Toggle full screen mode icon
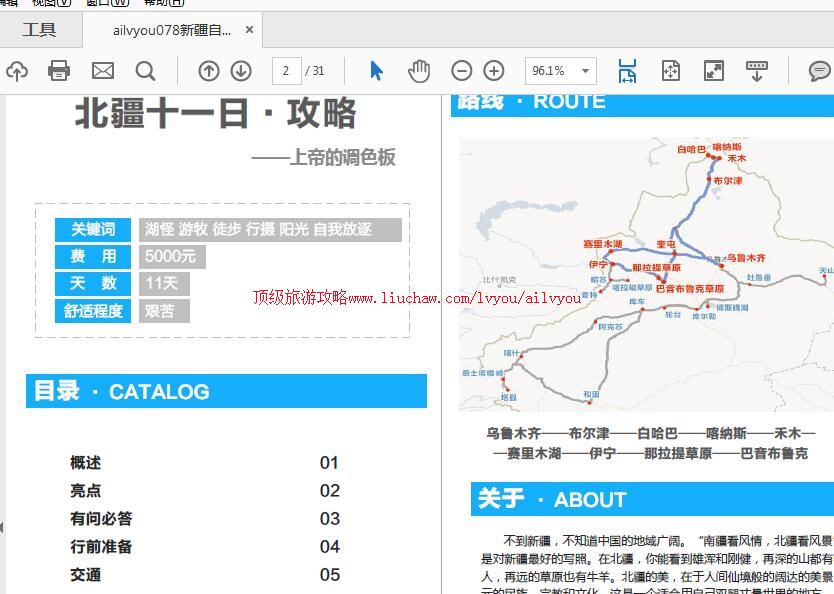 713,71
